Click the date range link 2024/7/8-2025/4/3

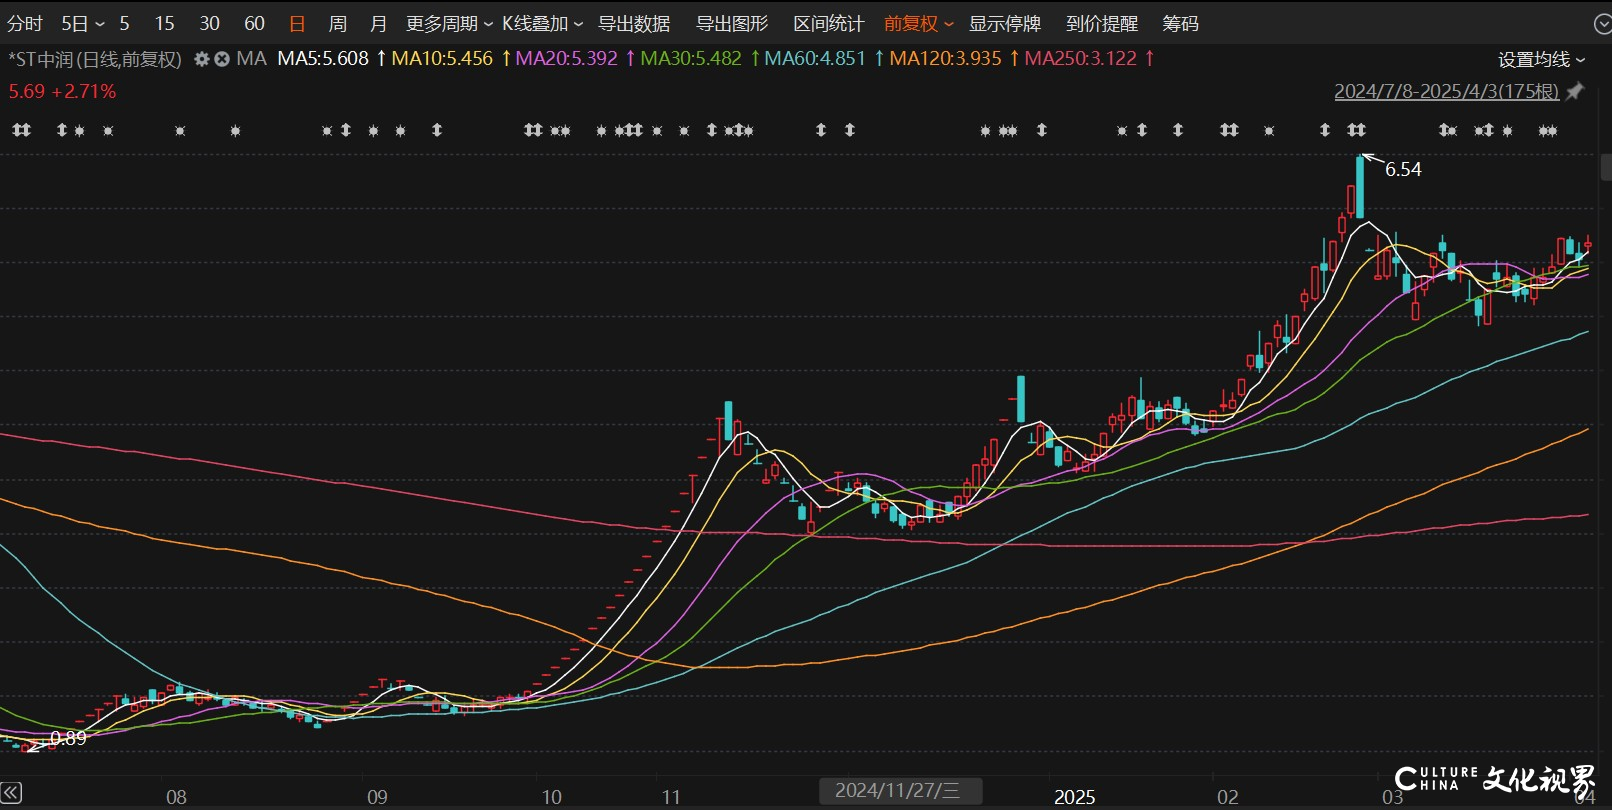[1446, 91]
